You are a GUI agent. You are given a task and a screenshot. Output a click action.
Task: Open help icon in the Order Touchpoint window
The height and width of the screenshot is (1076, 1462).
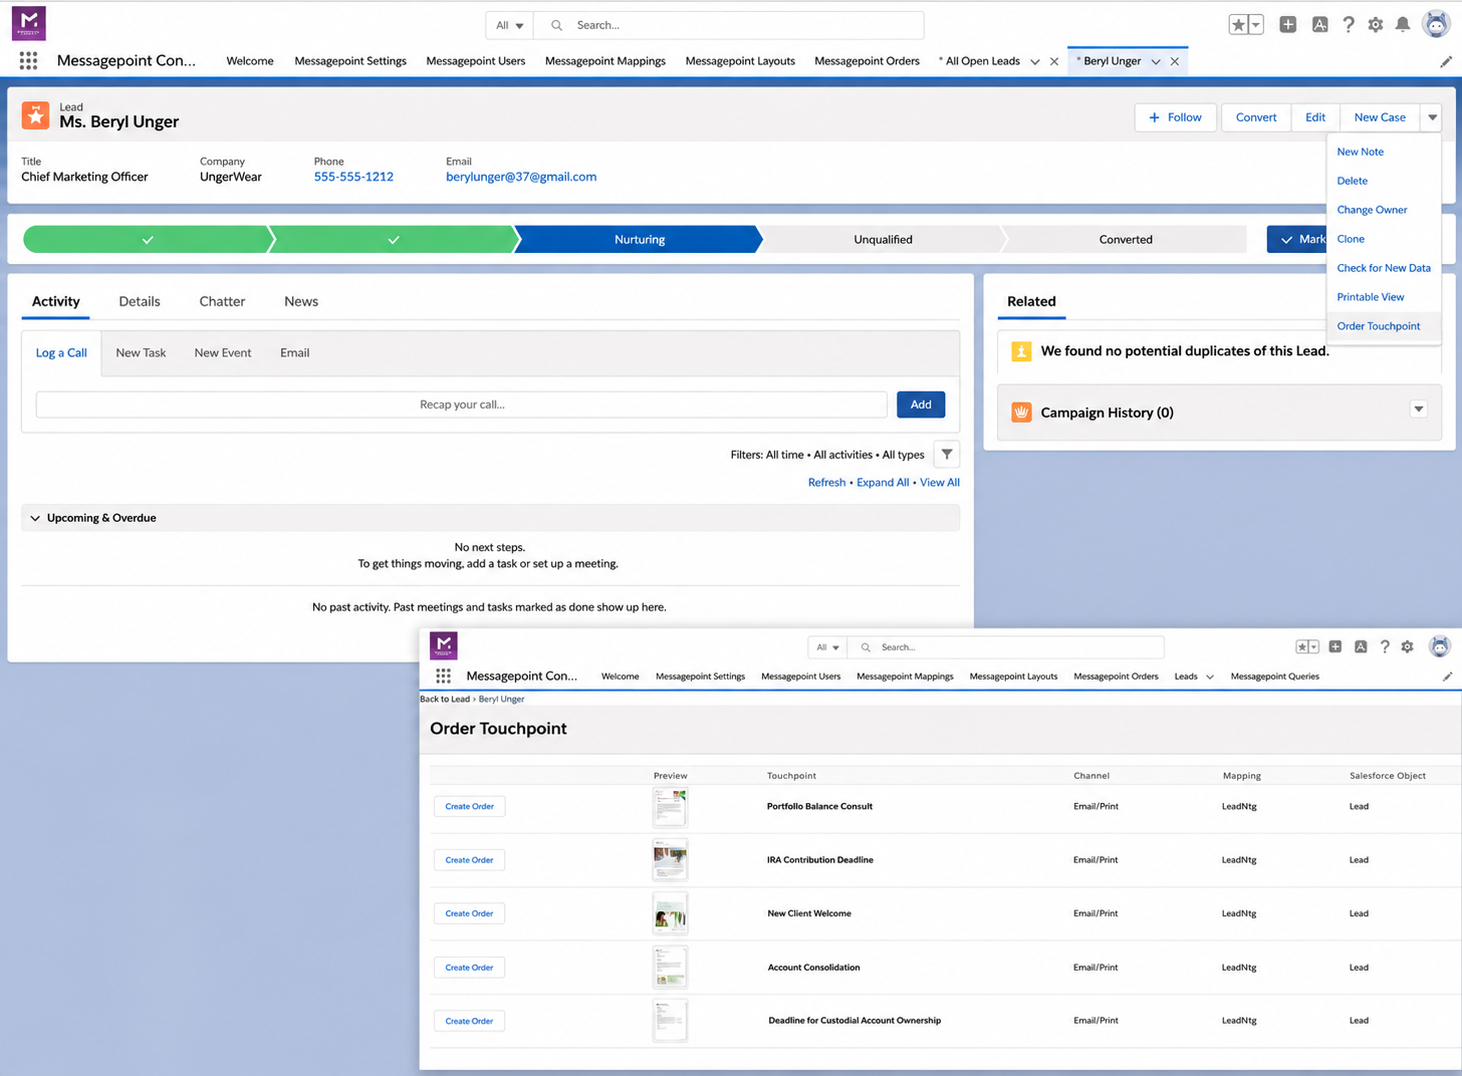pos(1385,647)
